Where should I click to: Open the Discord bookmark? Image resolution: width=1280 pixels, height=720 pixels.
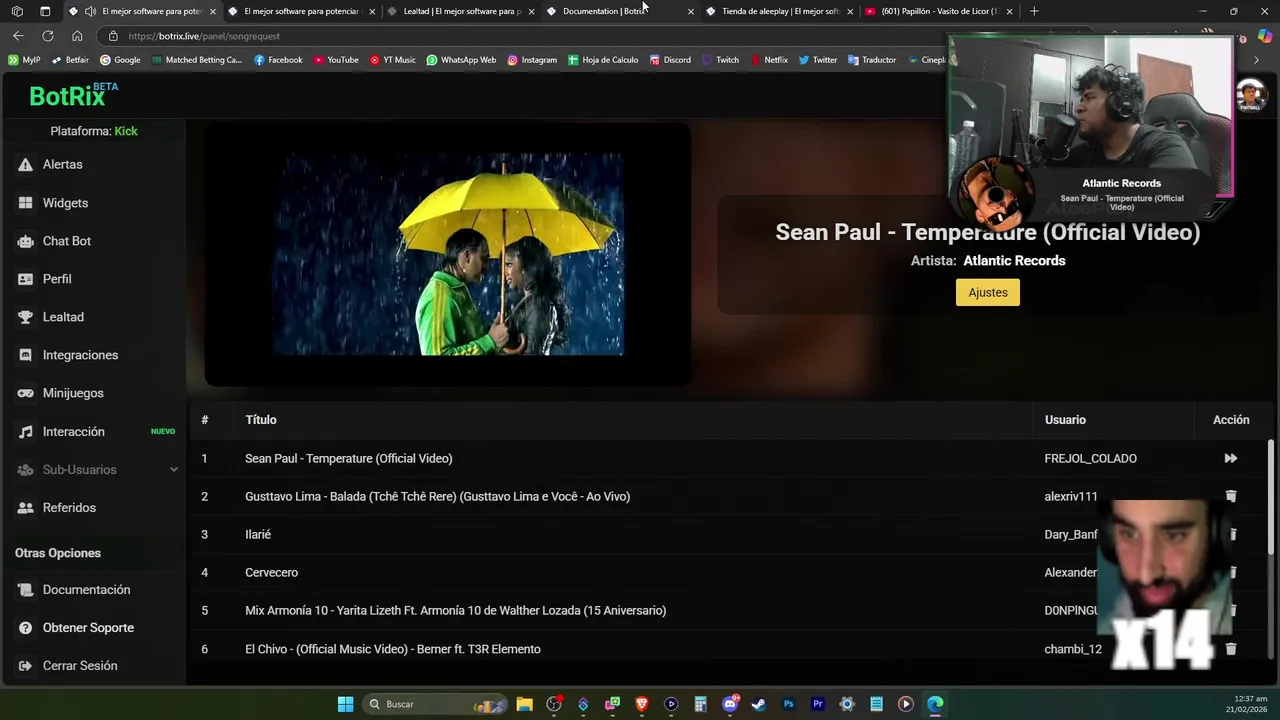670,60
